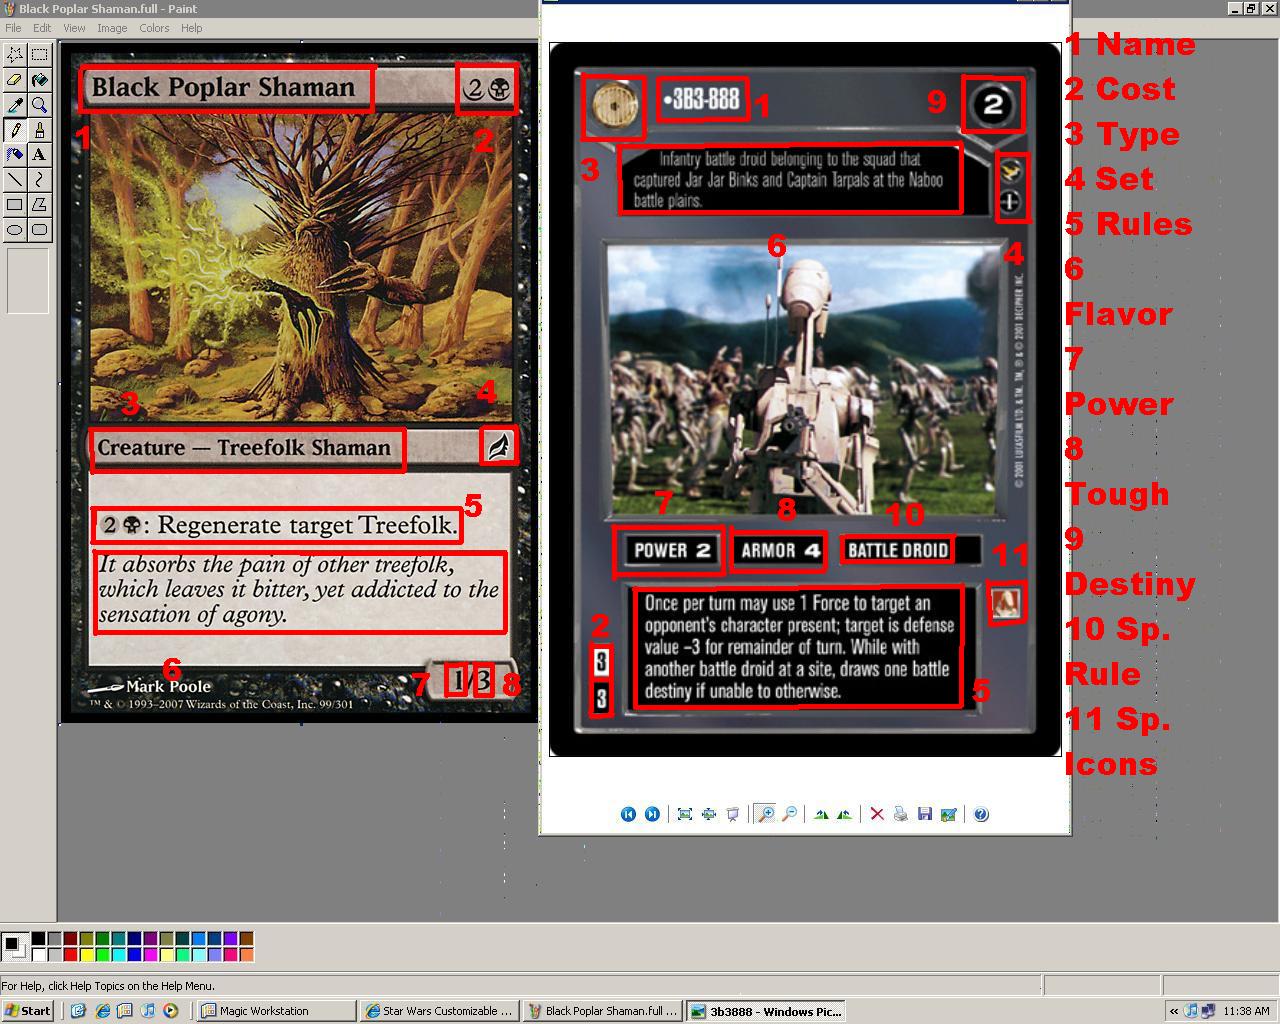The height and width of the screenshot is (1024, 1280).
Task: Pick bright red from the color palette
Action: click(70, 954)
